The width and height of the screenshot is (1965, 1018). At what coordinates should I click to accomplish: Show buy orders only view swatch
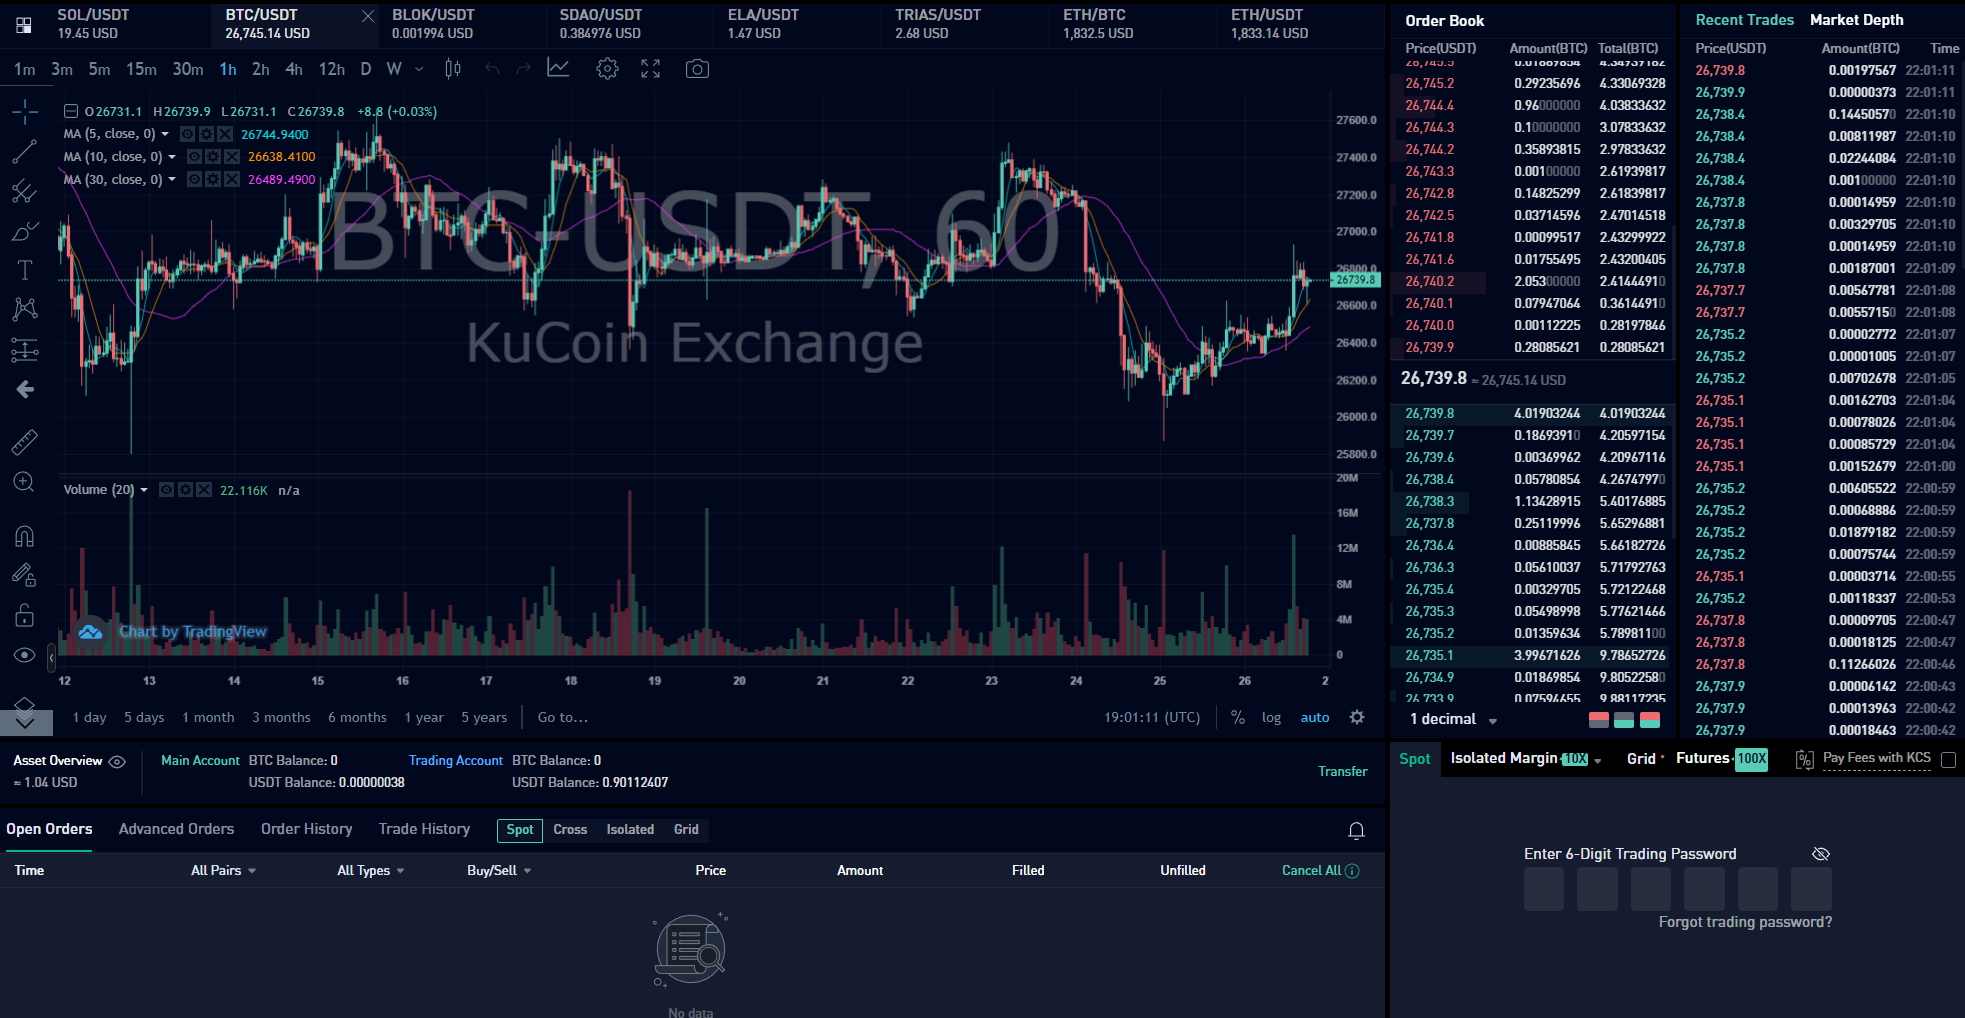(1624, 719)
